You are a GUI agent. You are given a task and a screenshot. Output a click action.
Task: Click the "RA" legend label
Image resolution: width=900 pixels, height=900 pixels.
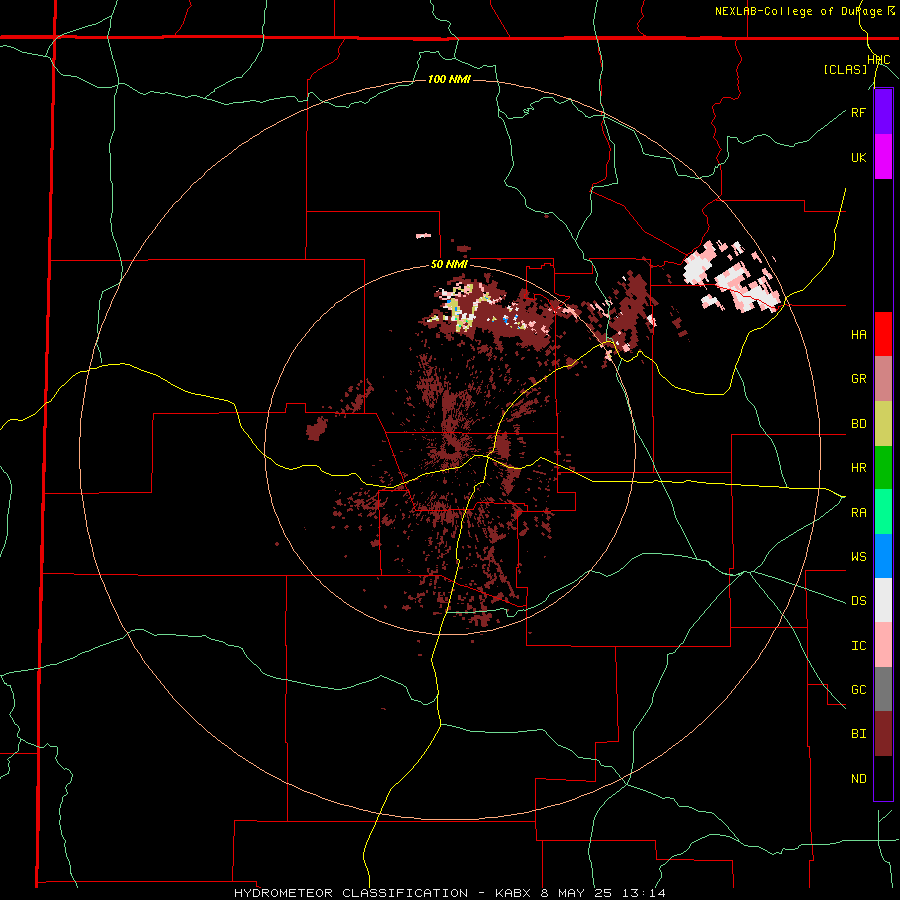(x=858, y=512)
